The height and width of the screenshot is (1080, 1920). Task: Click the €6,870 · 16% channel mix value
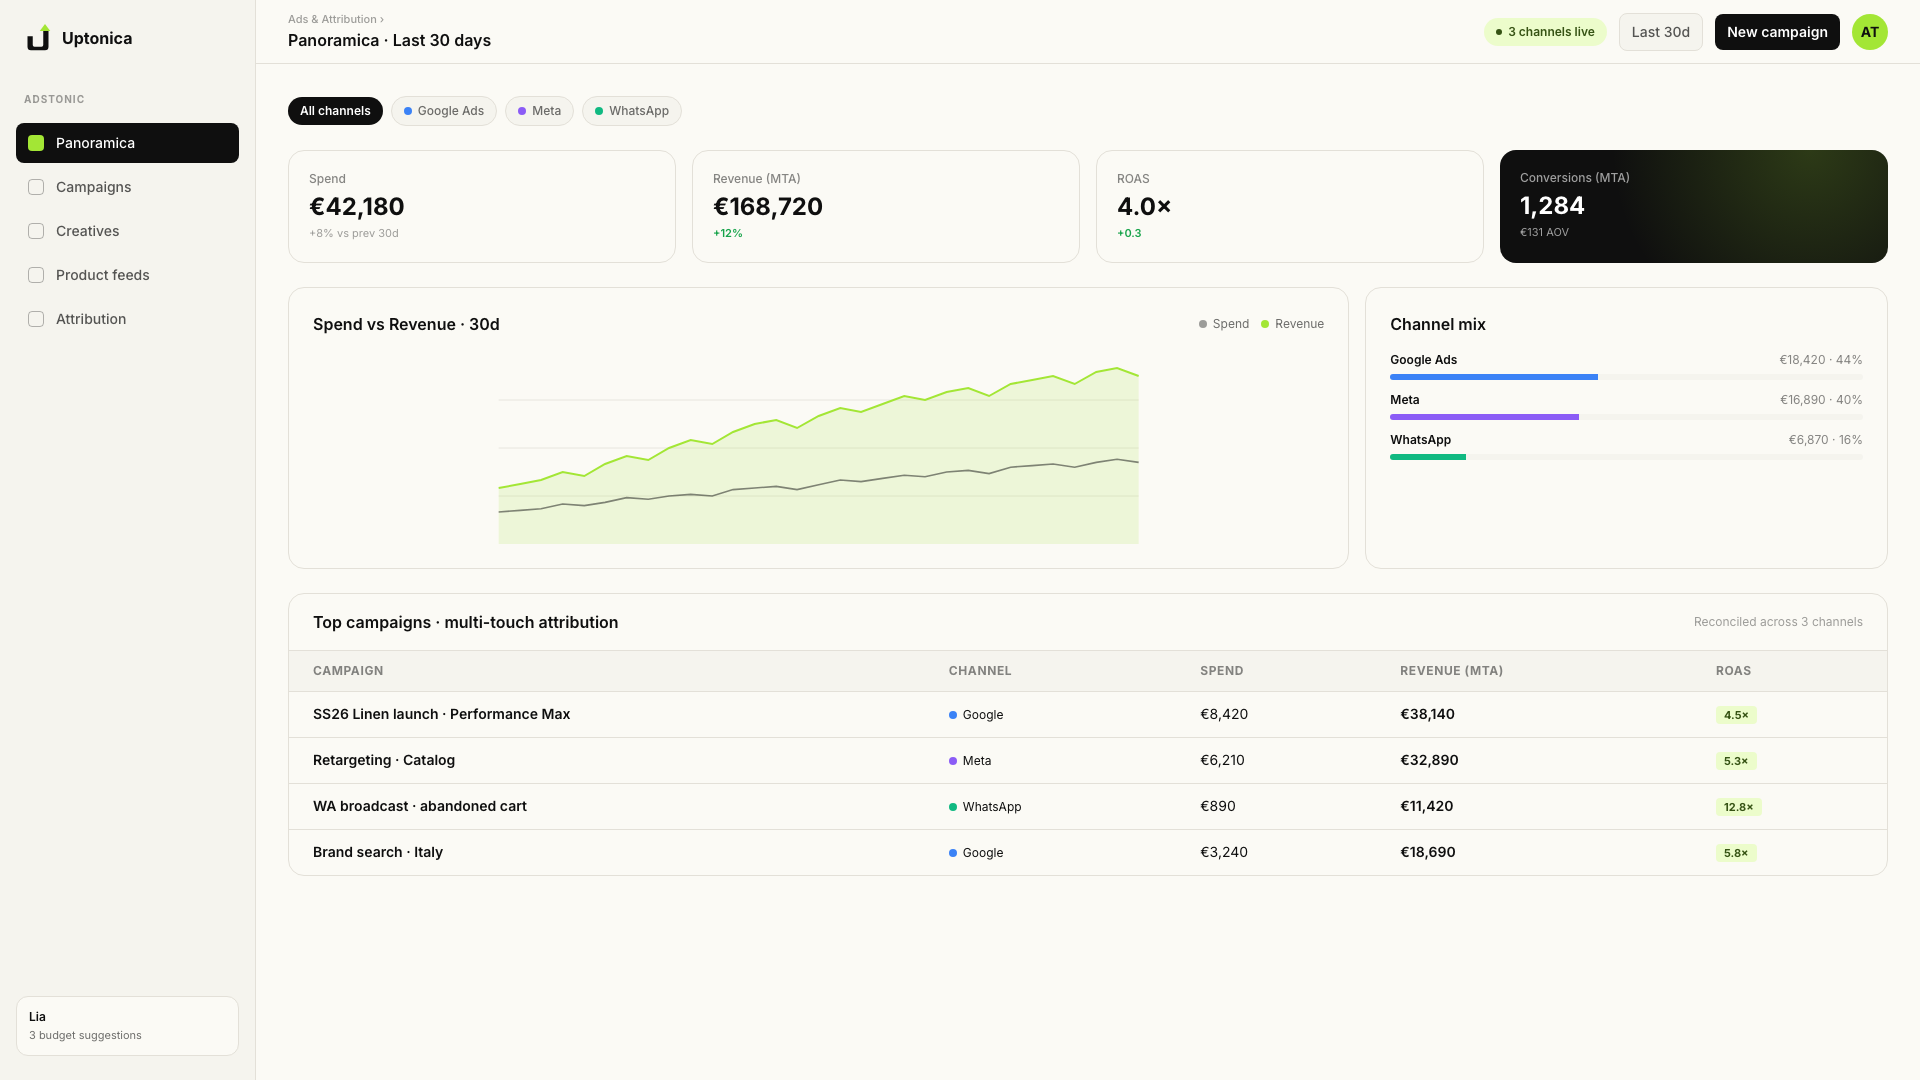point(1825,440)
